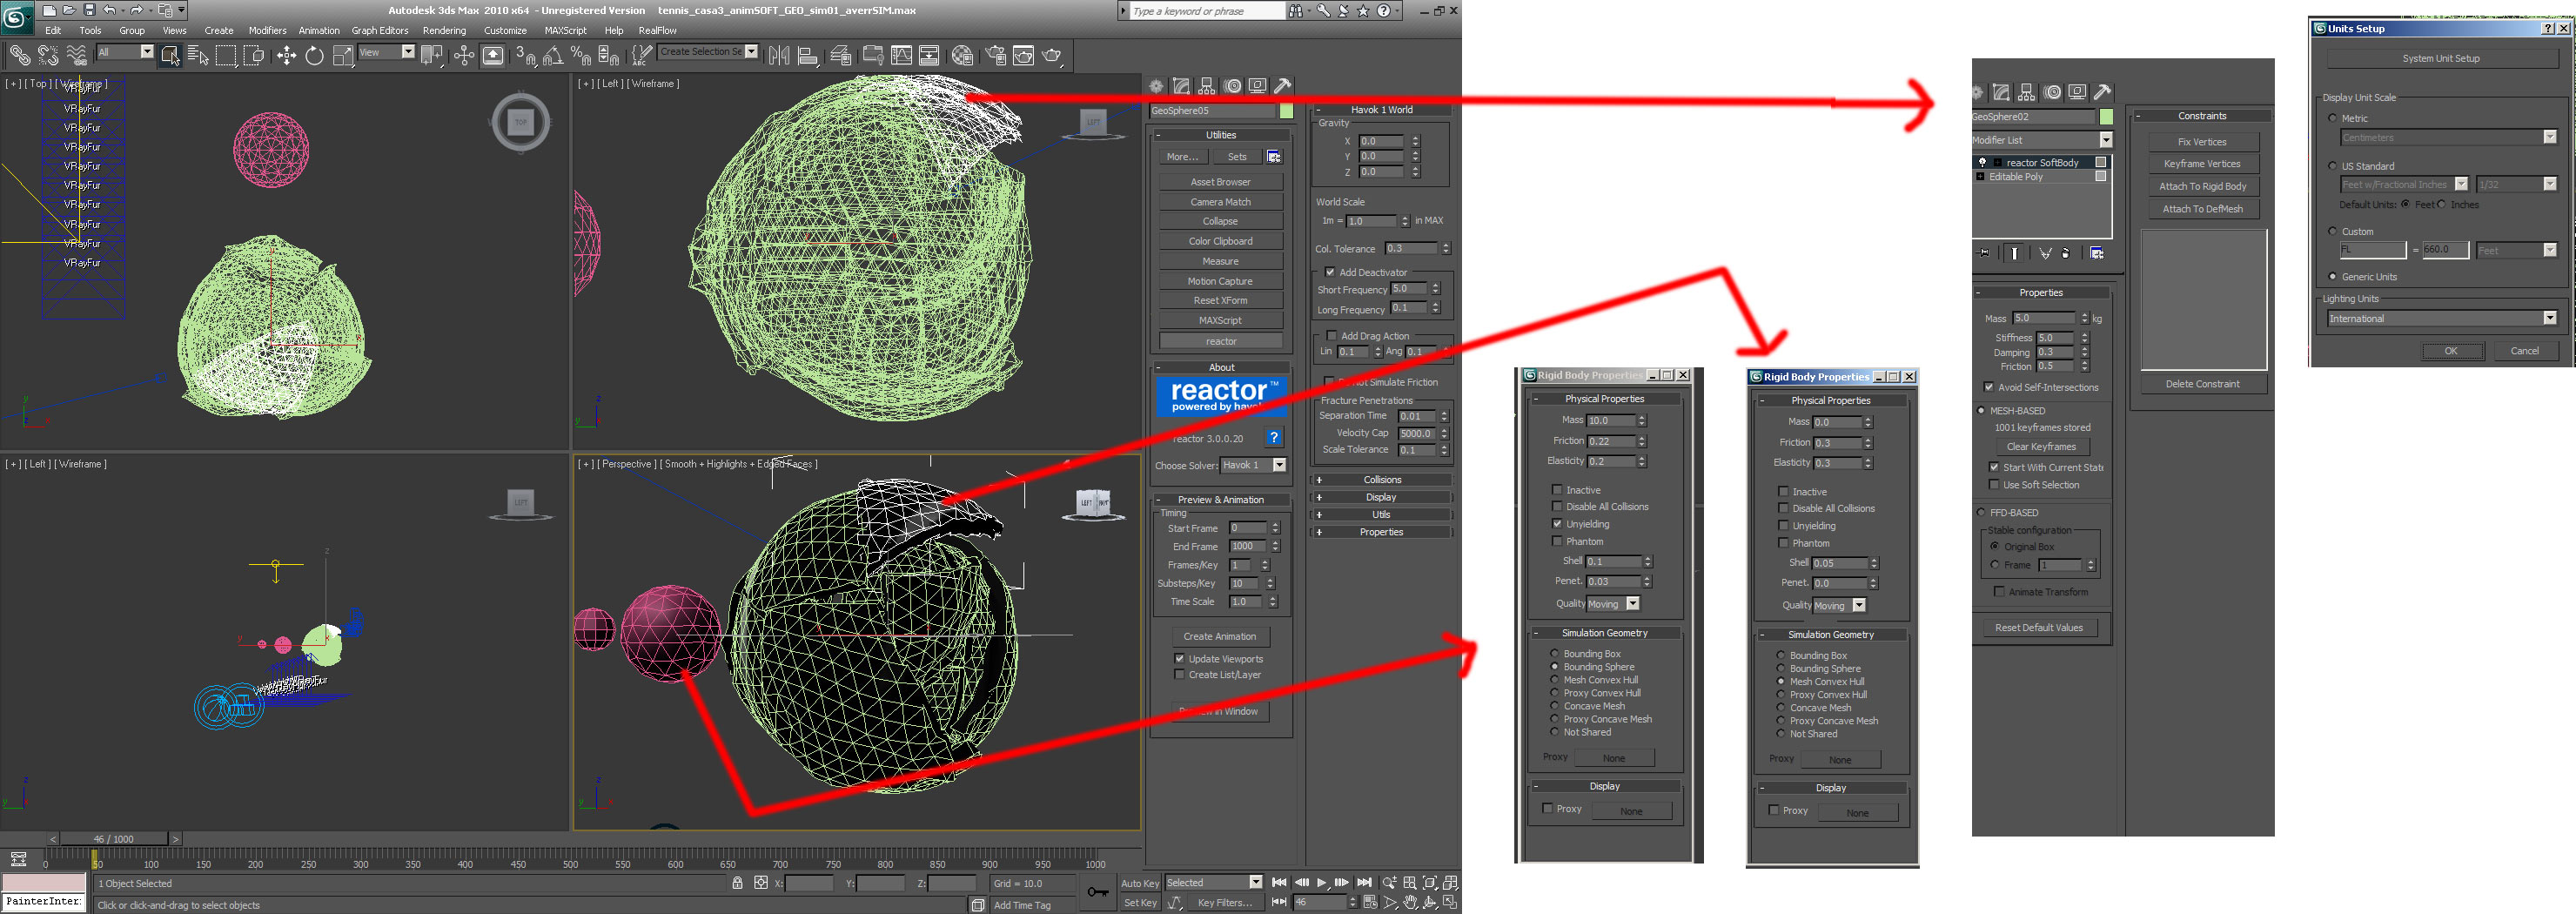The width and height of the screenshot is (2576, 914).
Task: Select the Select and Link tool
Action: coord(19,55)
